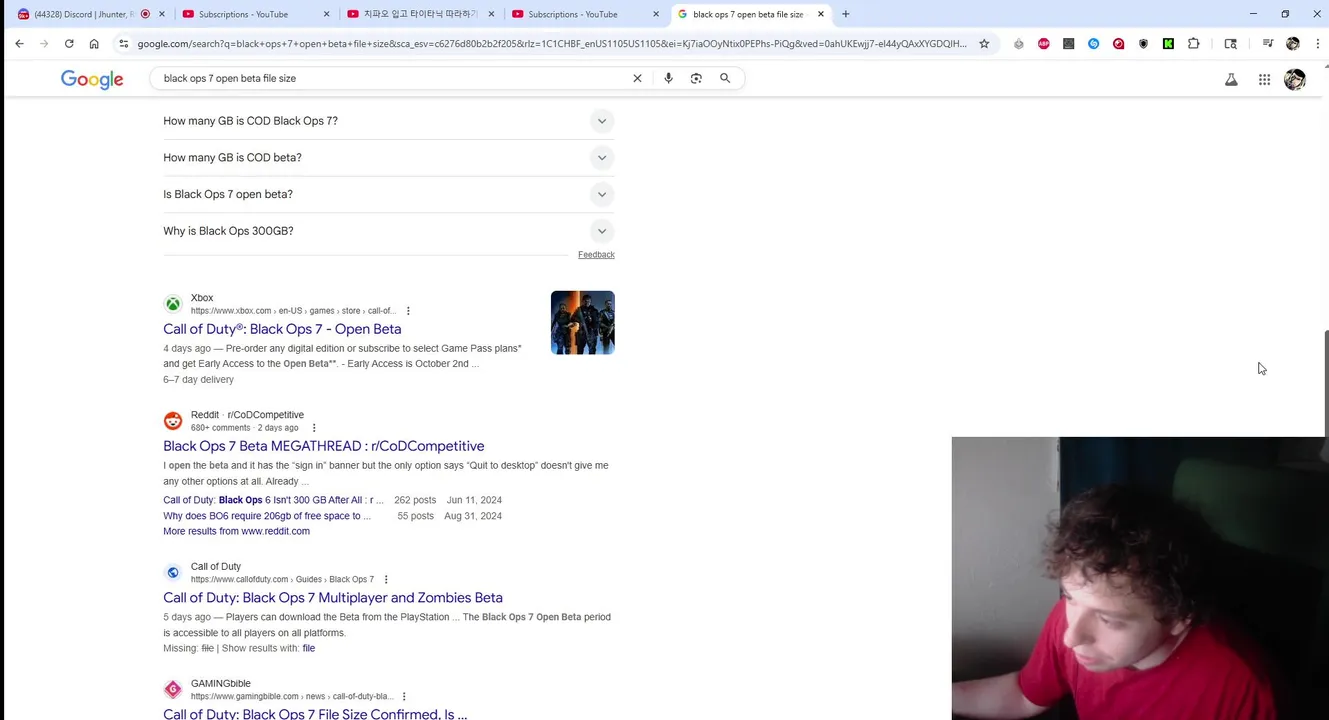This screenshot has width=1329, height=720.
Task: Bookmark this page with the star icon
Action: (x=984, y=43)
